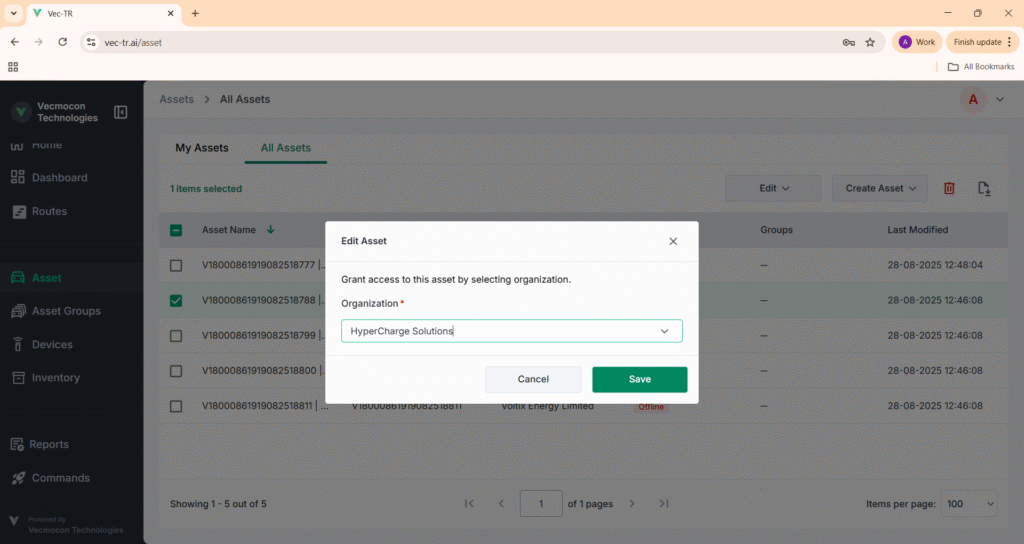Screen dimensions: 1024x544
Task: Open Asset Groups in the sidebar
Action: point(66,311)
